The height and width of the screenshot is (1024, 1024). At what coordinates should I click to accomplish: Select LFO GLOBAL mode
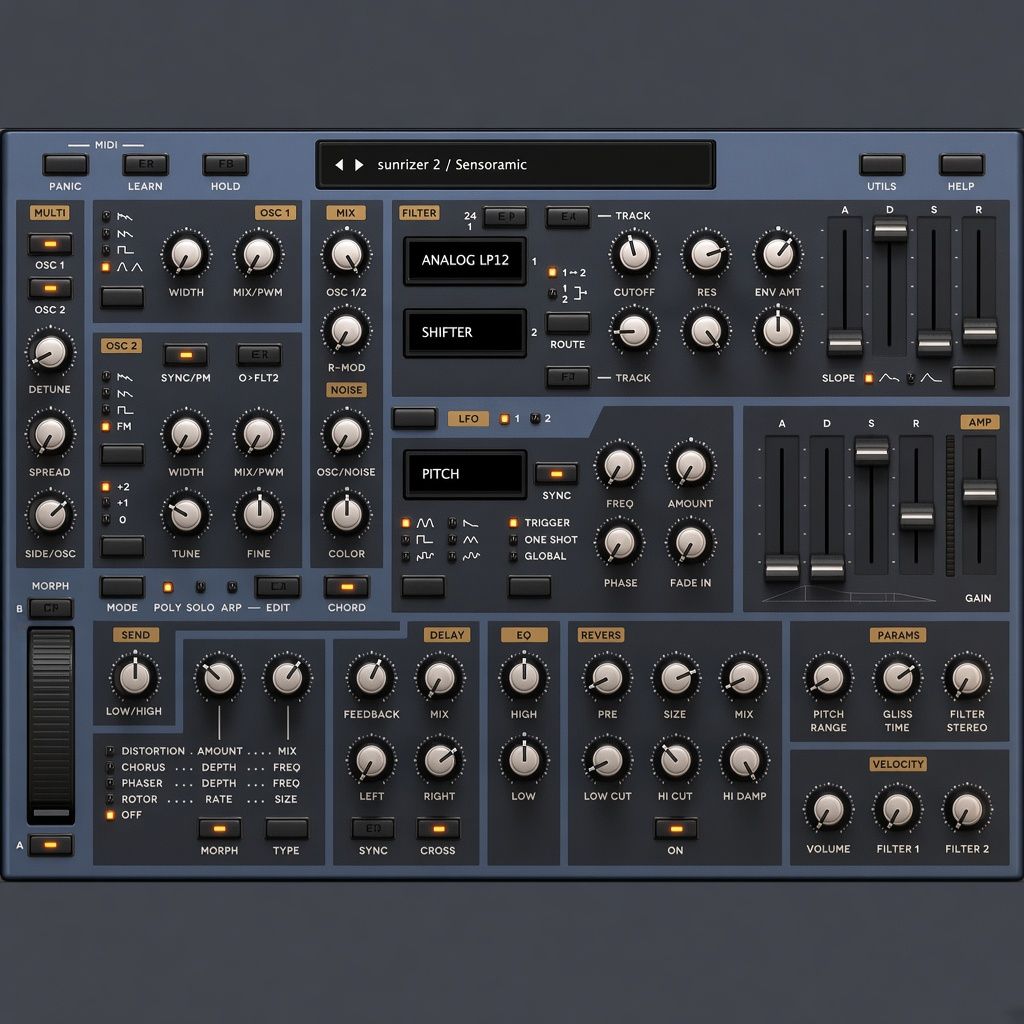pyautogui.click(x=513, y=556)
